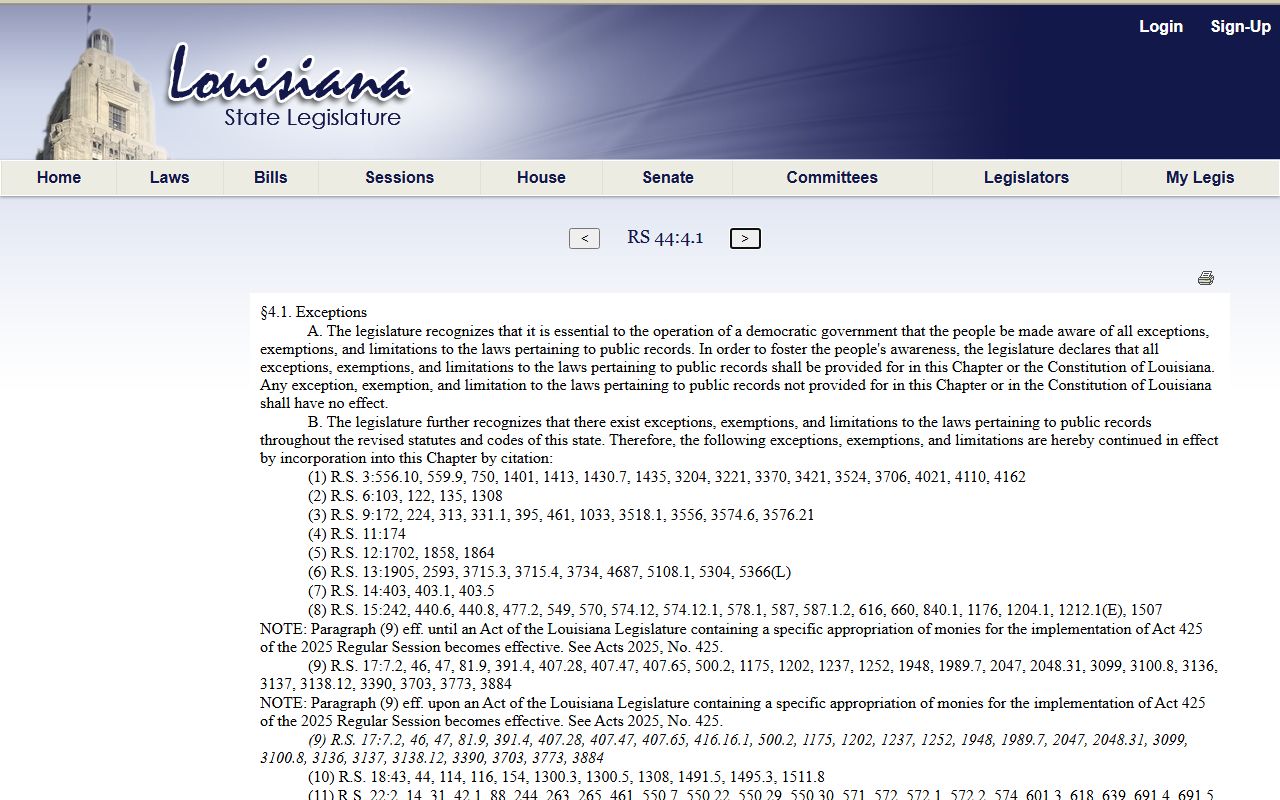This screenshot has width=1280, height=800.
Task: Click the Login link
Action: [1161, 27]
